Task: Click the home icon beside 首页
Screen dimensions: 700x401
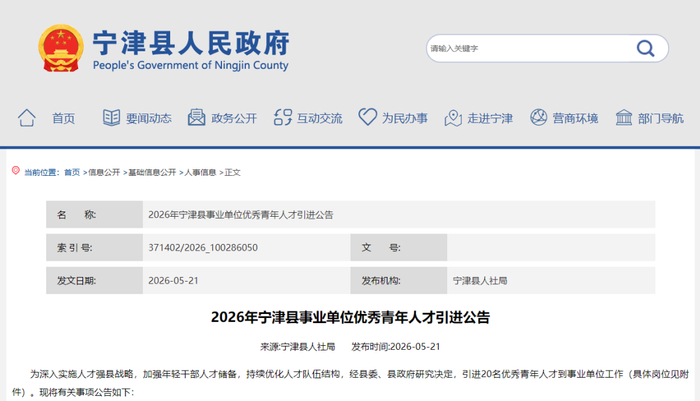Action: click(x=27, y=118)
